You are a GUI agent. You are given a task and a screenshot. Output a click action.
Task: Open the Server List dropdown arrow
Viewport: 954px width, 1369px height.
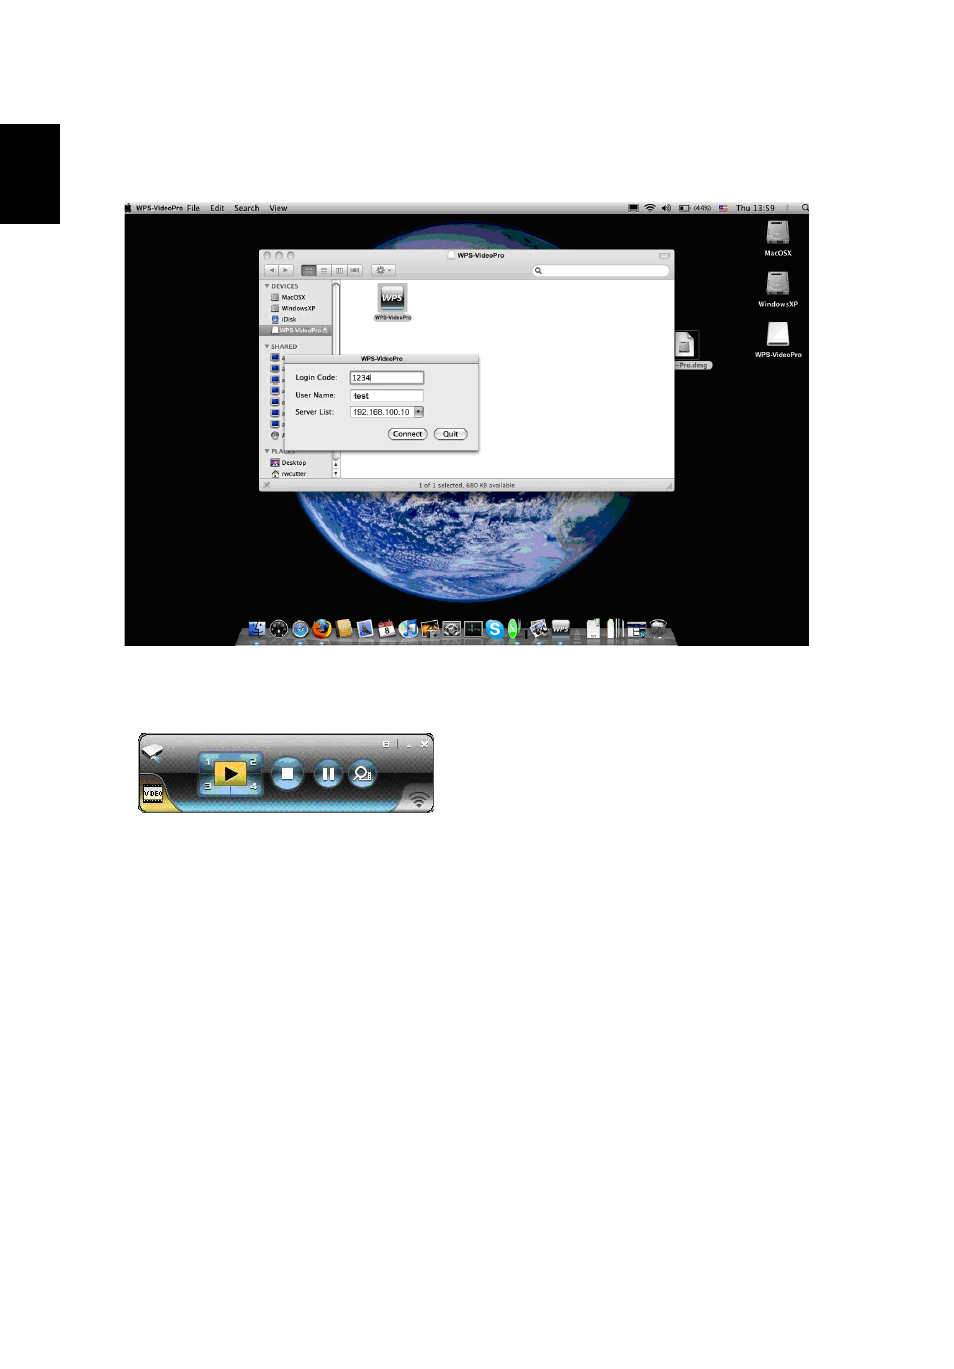[x=418, y=412]
